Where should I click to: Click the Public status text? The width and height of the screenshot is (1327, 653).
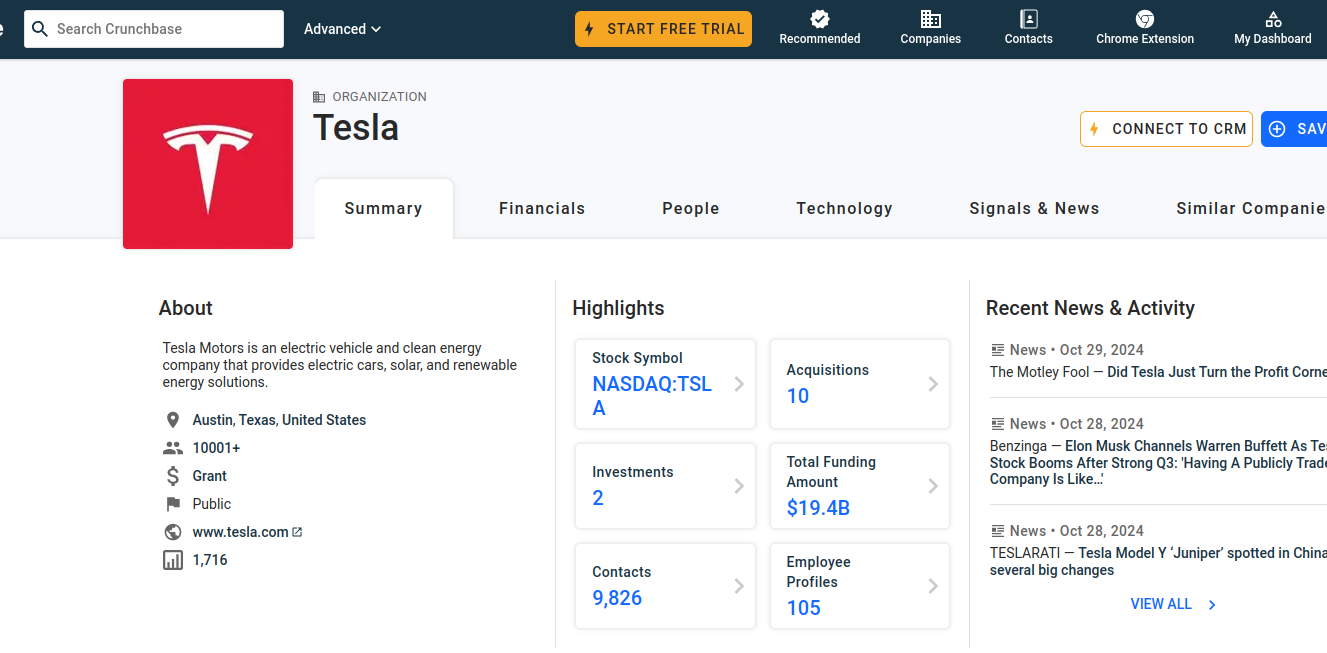click(212, 504)
